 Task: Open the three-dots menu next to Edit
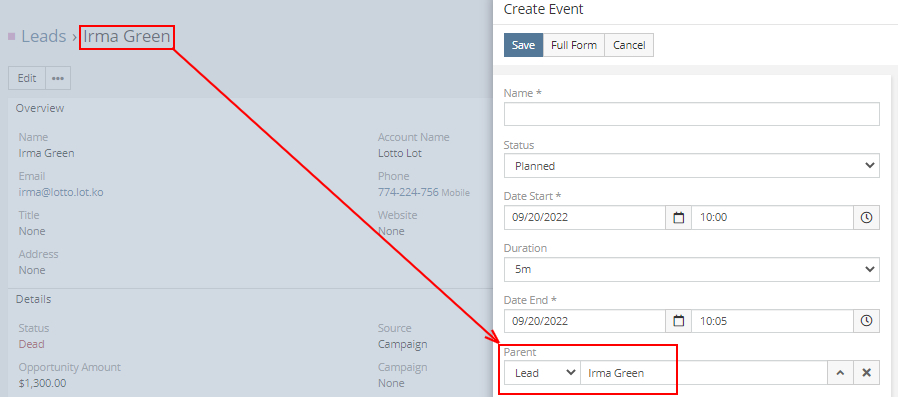point(58,78)
